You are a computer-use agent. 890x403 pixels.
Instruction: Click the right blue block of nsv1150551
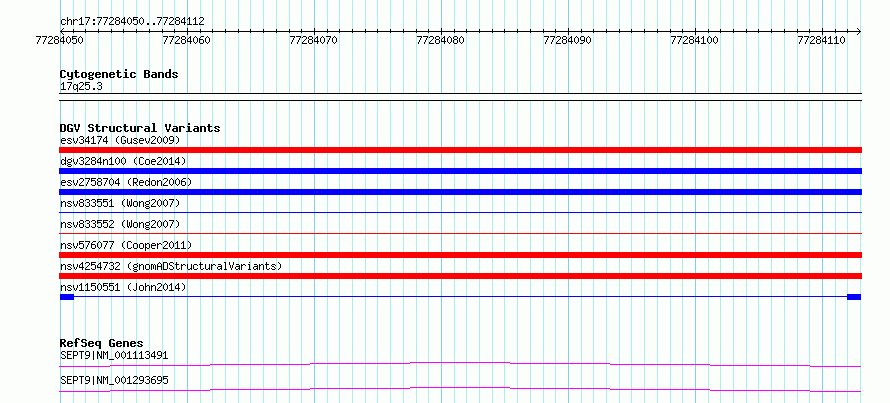(854, 297)
